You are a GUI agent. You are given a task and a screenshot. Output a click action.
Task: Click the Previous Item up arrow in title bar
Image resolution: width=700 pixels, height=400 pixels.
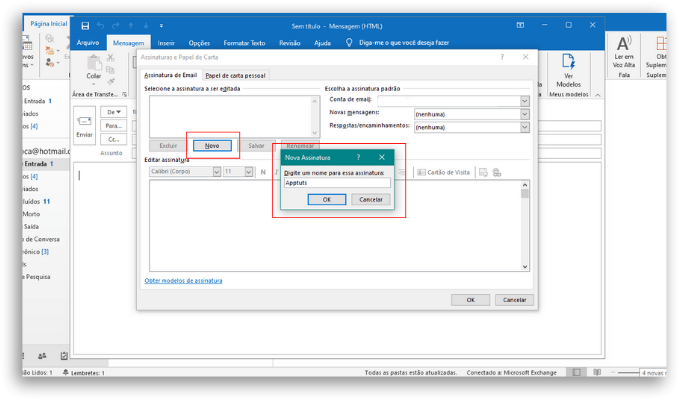(131, 26)
